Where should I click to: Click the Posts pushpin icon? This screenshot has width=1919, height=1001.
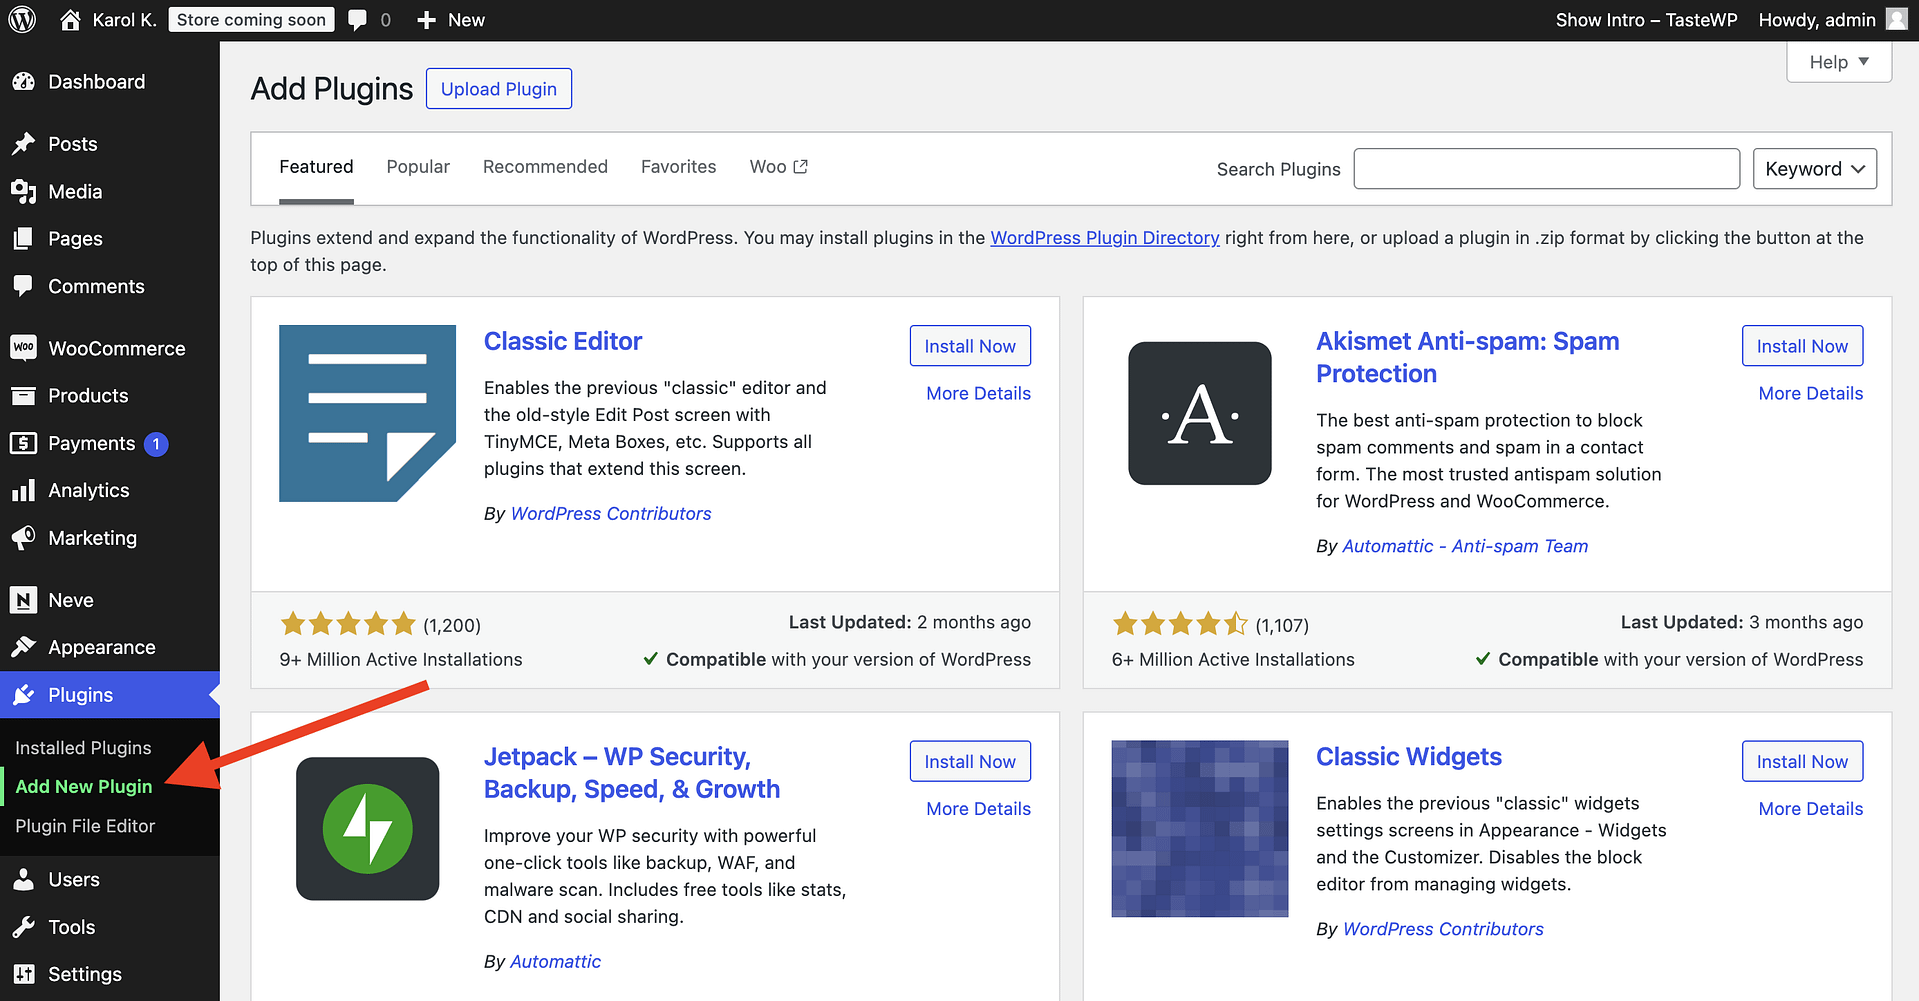coord(24,144)
